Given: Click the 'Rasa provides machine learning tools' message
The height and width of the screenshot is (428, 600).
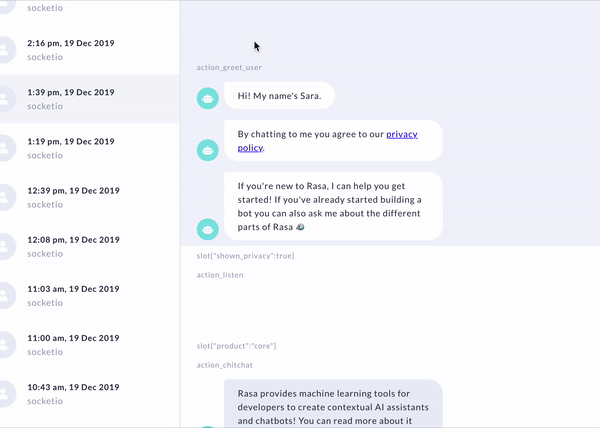Looking at the screenshot, I should pos(333,404).
